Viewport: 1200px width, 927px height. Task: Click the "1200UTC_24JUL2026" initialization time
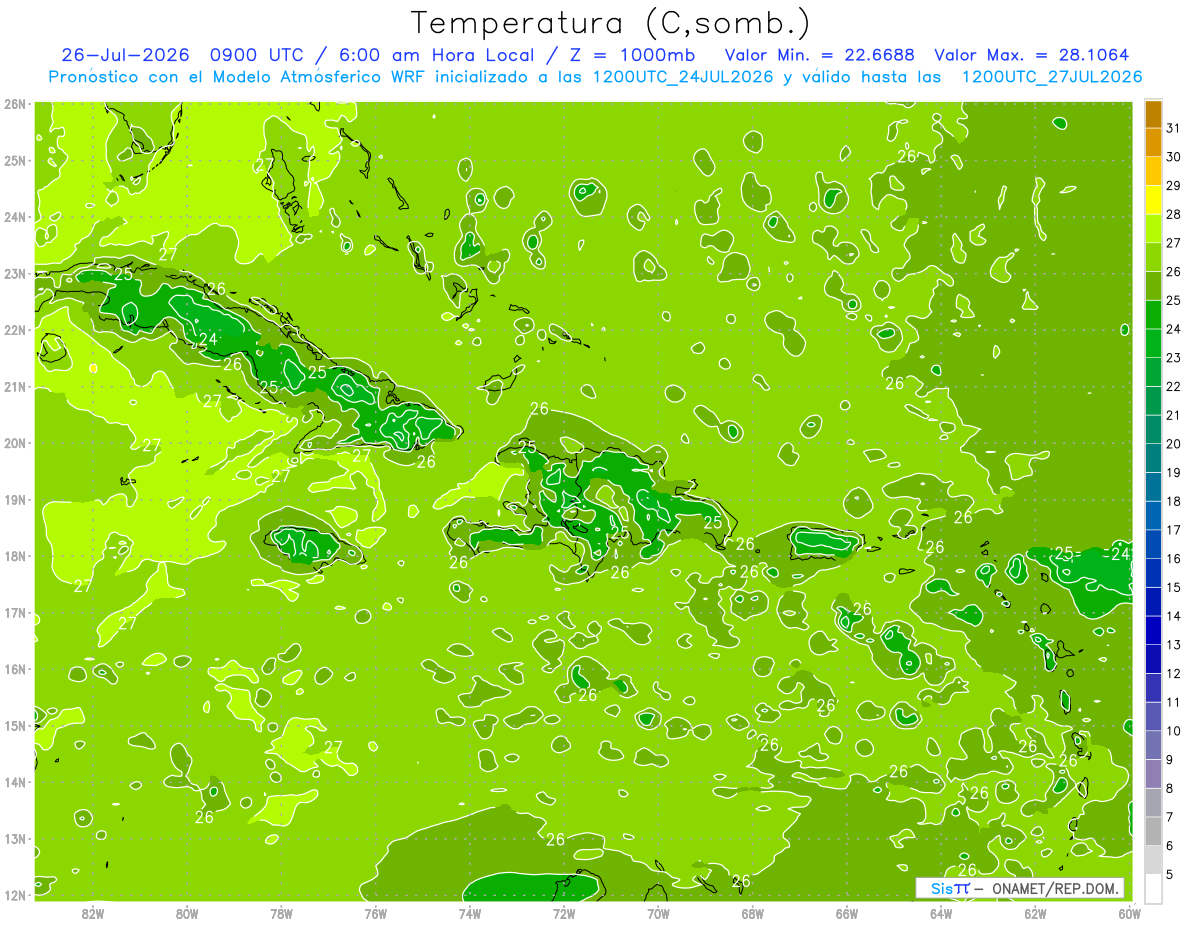point(683,77)
